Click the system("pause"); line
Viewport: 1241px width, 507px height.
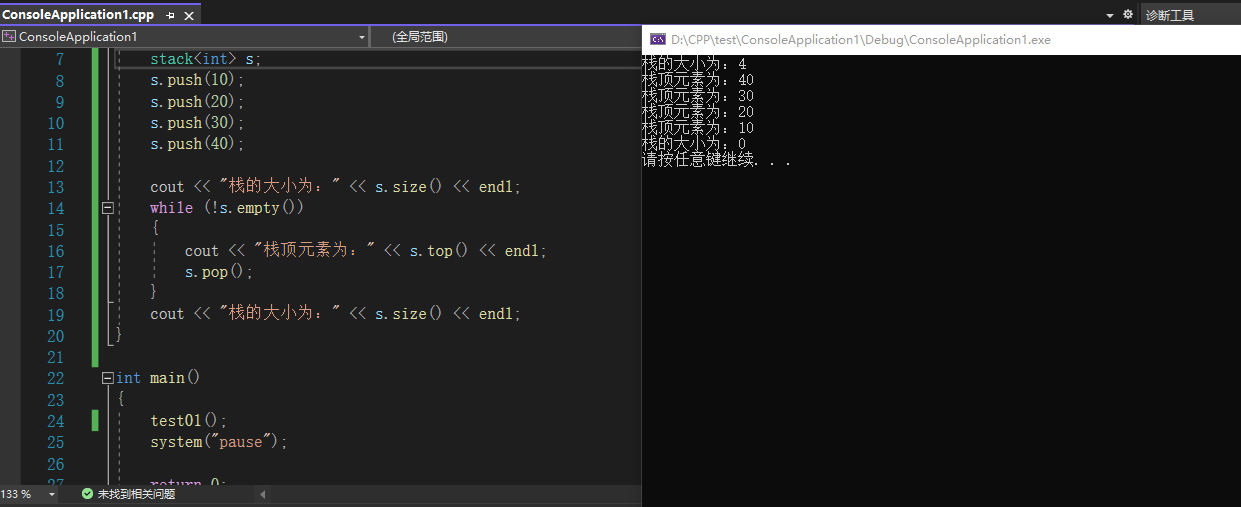pyautogui.click(x=219, y=442)
